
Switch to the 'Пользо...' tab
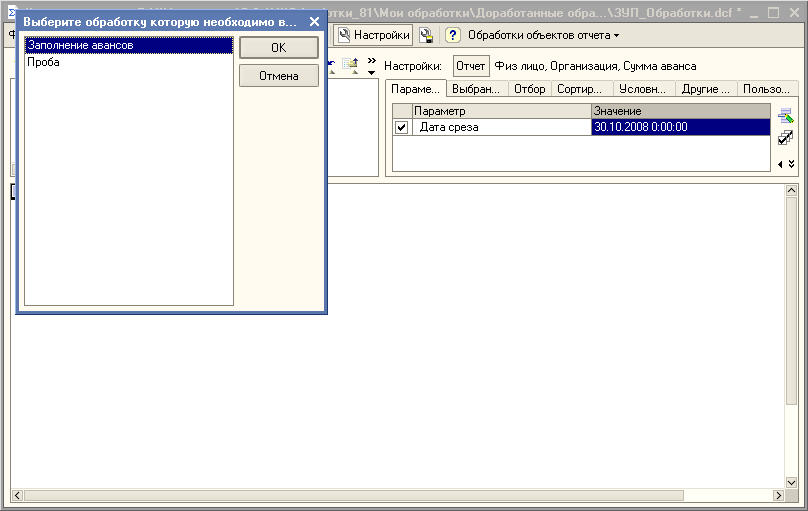click(767, 89)
